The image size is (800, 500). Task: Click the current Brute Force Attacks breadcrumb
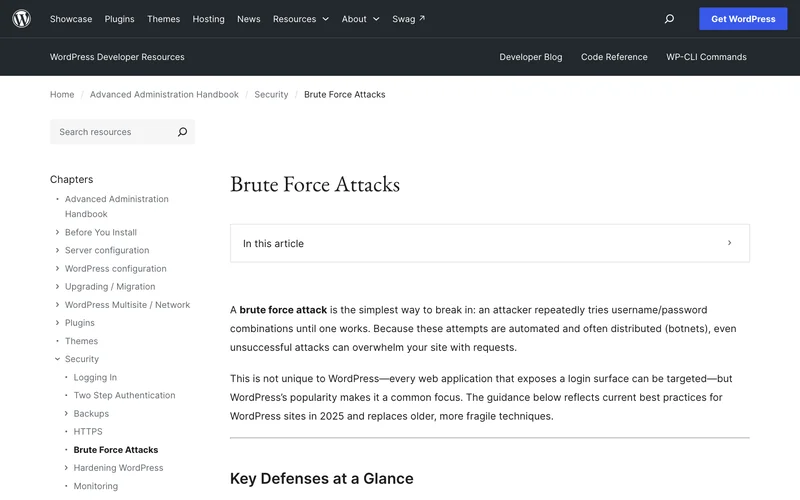(x=344, y=94)
